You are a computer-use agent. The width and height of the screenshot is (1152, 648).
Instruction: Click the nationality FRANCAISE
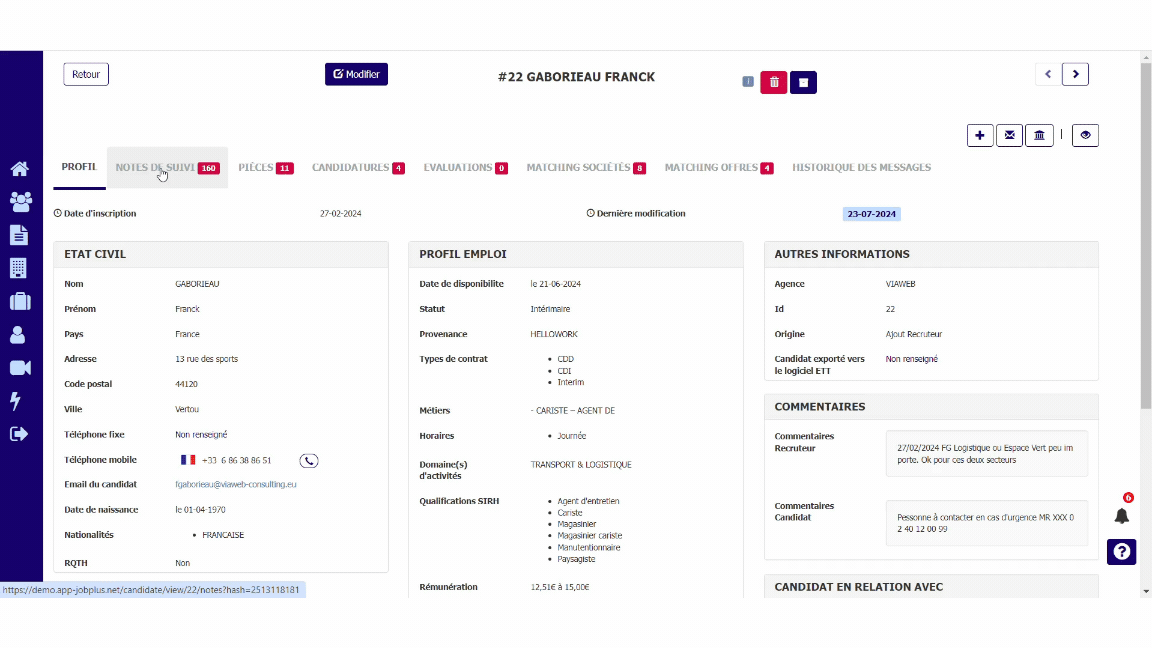[223, 535]
